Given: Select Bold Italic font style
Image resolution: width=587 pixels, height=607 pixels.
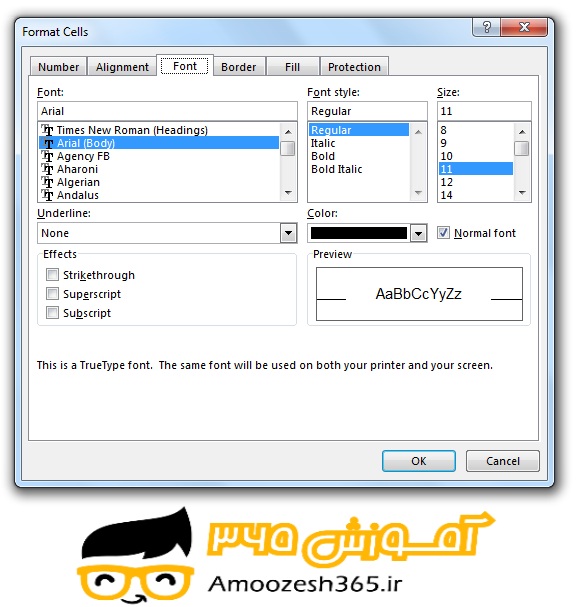Looking at the screenshot, I should click(336, 169).
